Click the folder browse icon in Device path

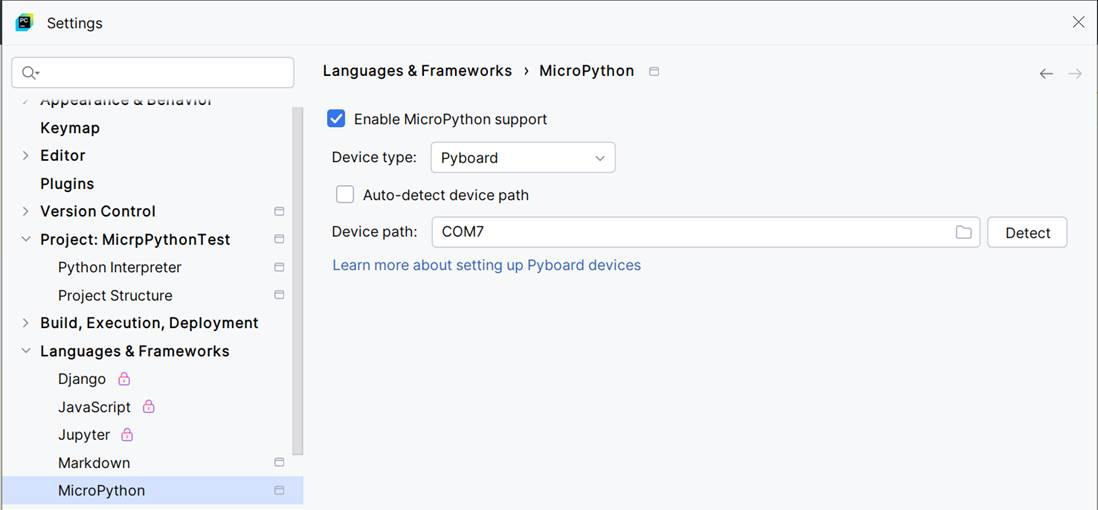(964, 233)
